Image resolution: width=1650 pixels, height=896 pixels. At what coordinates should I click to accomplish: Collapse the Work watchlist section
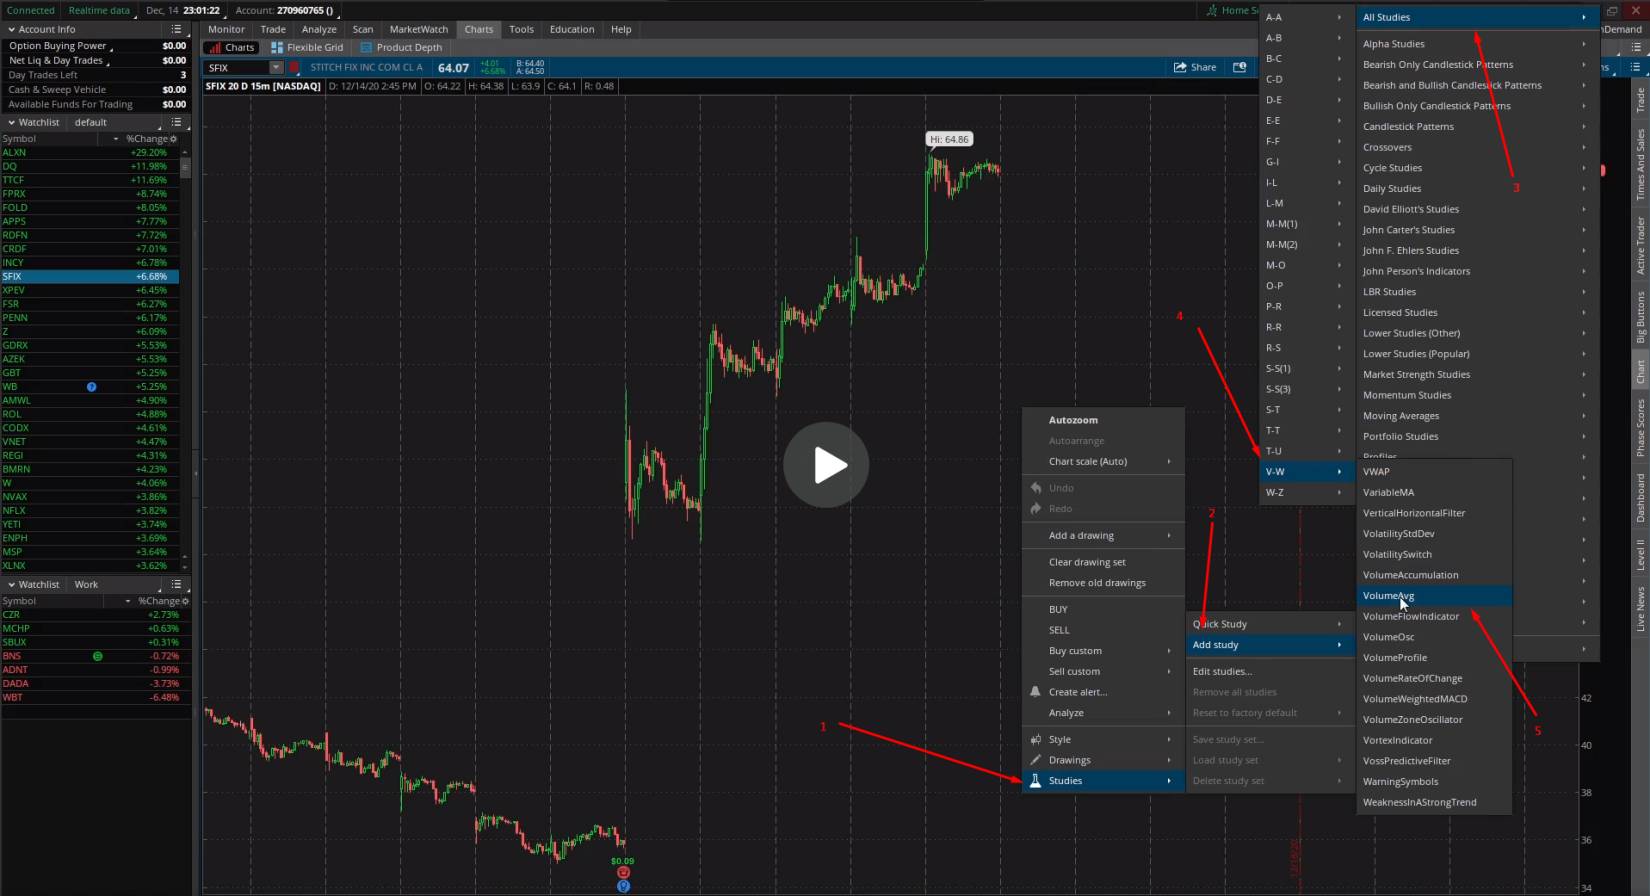11,584
